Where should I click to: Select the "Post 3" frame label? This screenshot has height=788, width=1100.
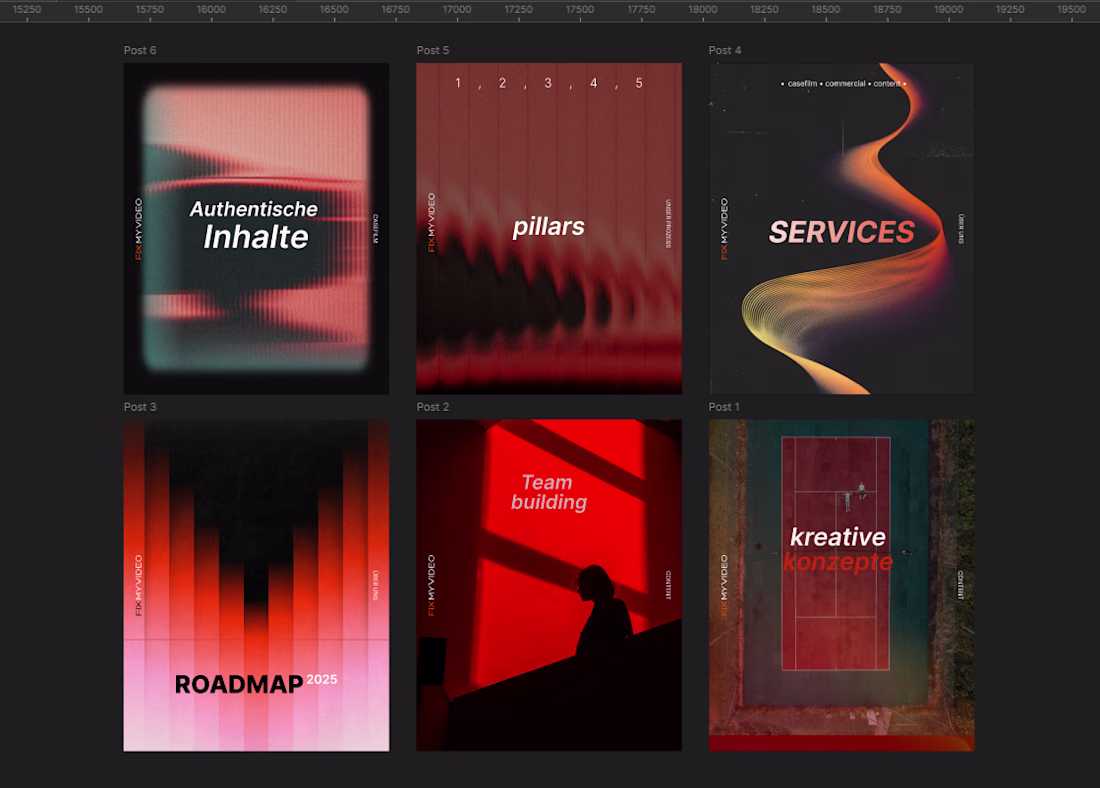coord(140,407)
